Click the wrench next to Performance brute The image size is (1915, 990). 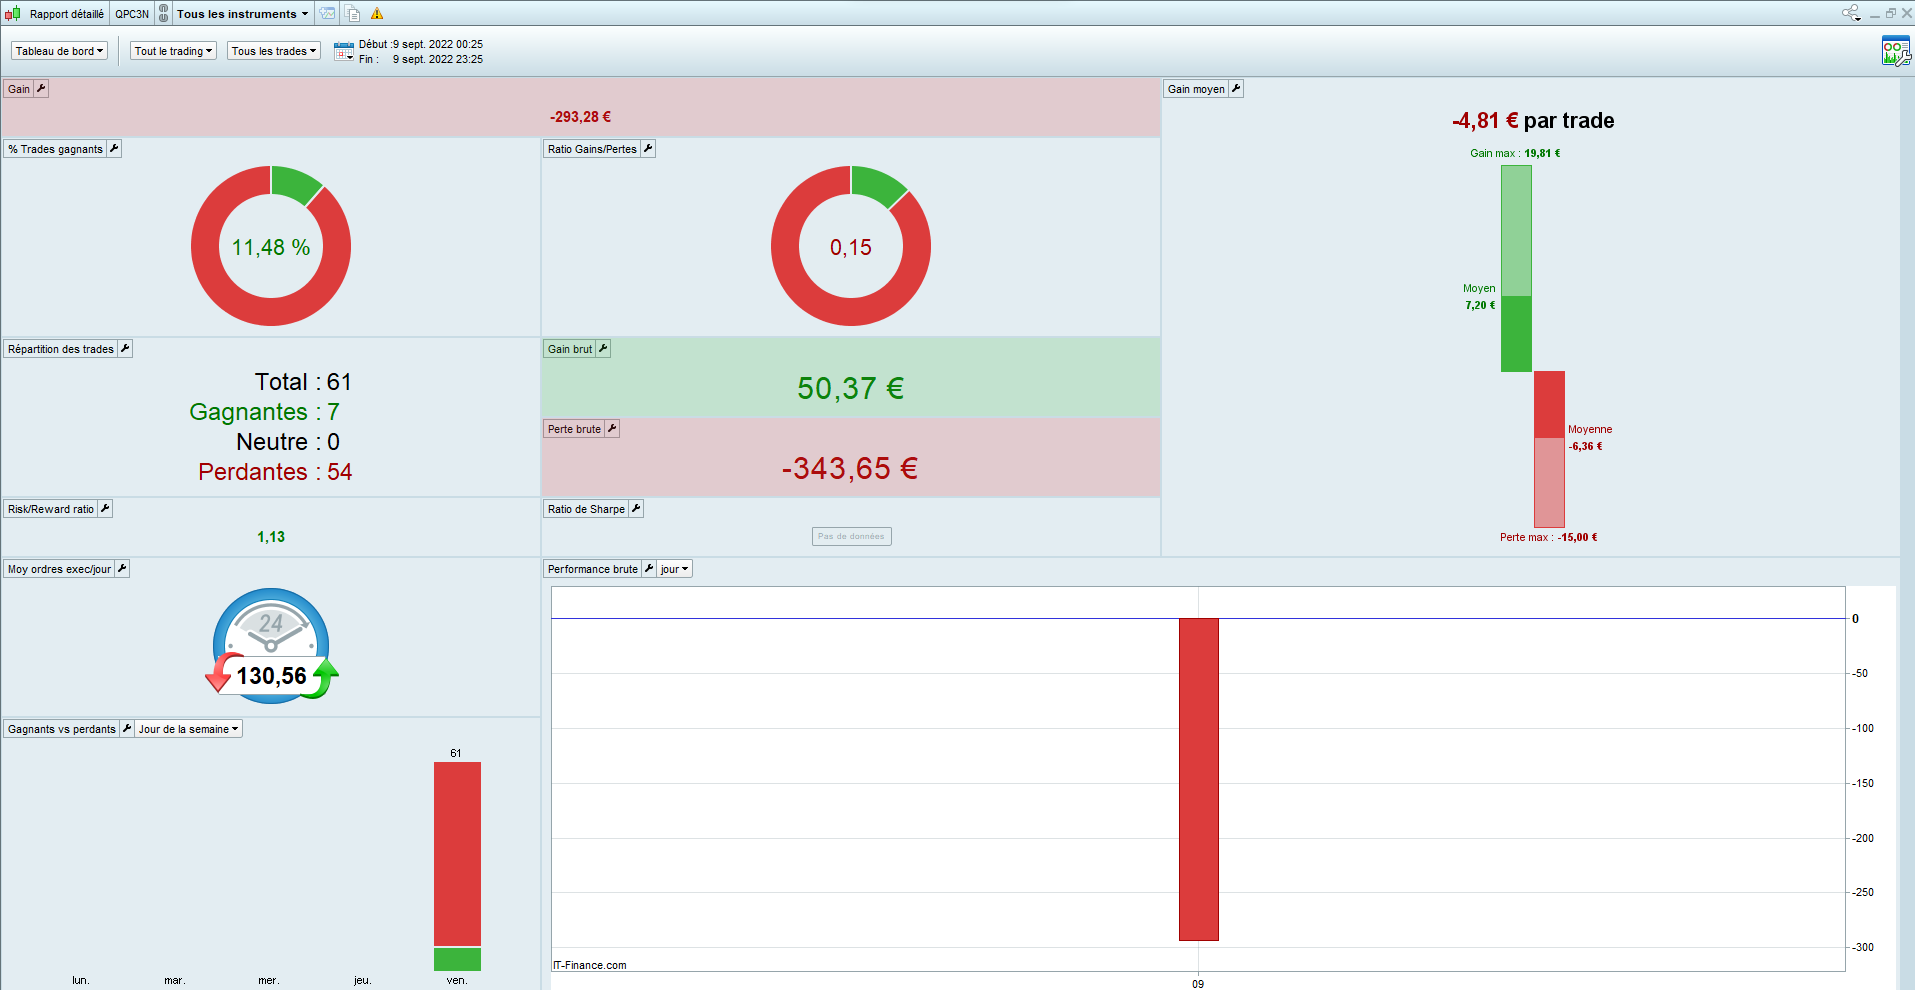649,569
